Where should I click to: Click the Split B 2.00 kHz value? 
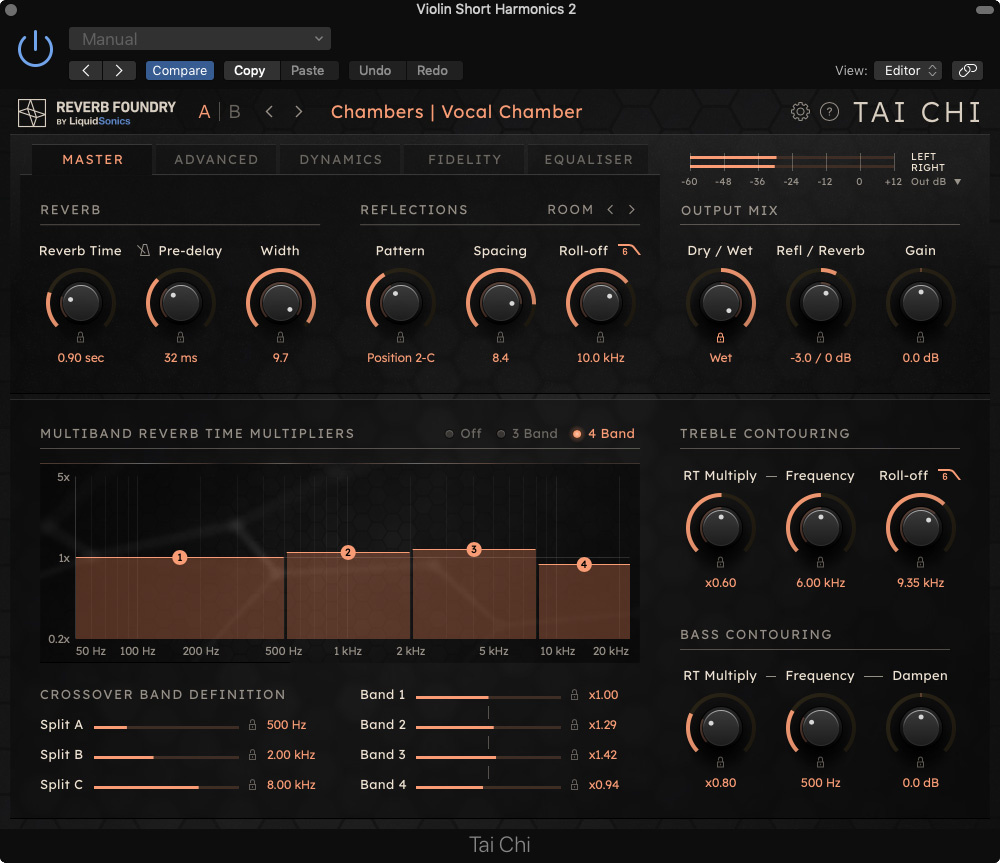(x=291, y=755)
